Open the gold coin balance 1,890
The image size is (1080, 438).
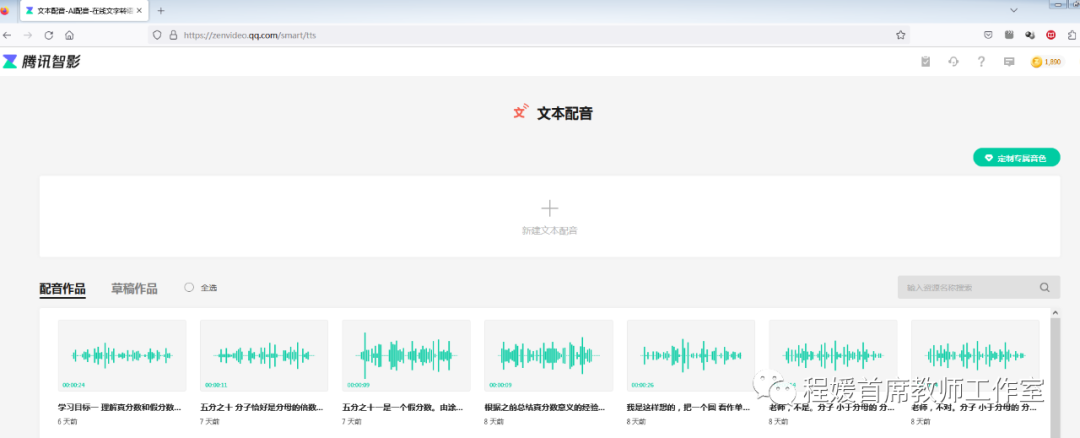[x=1048, y=62]
